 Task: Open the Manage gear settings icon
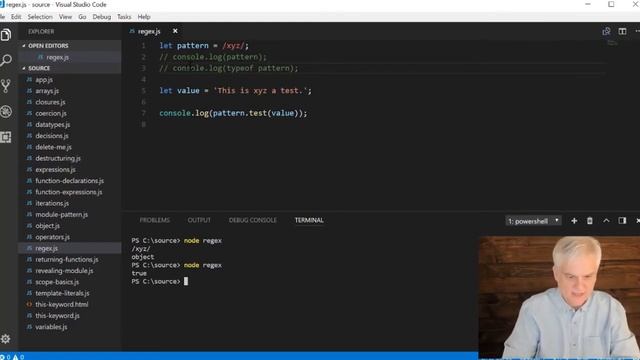pyautogui.click(x=5, y=339)
